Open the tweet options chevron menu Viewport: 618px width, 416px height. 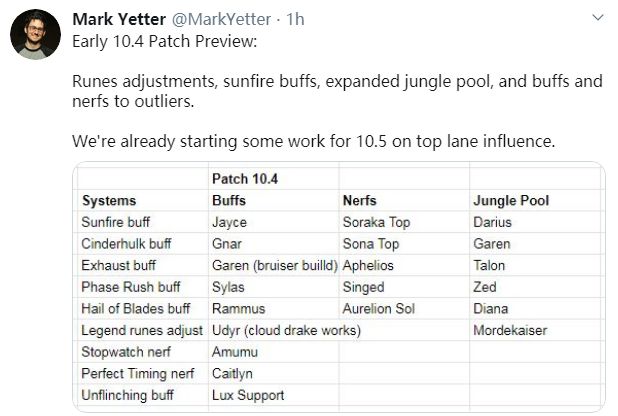coord(597,18)
